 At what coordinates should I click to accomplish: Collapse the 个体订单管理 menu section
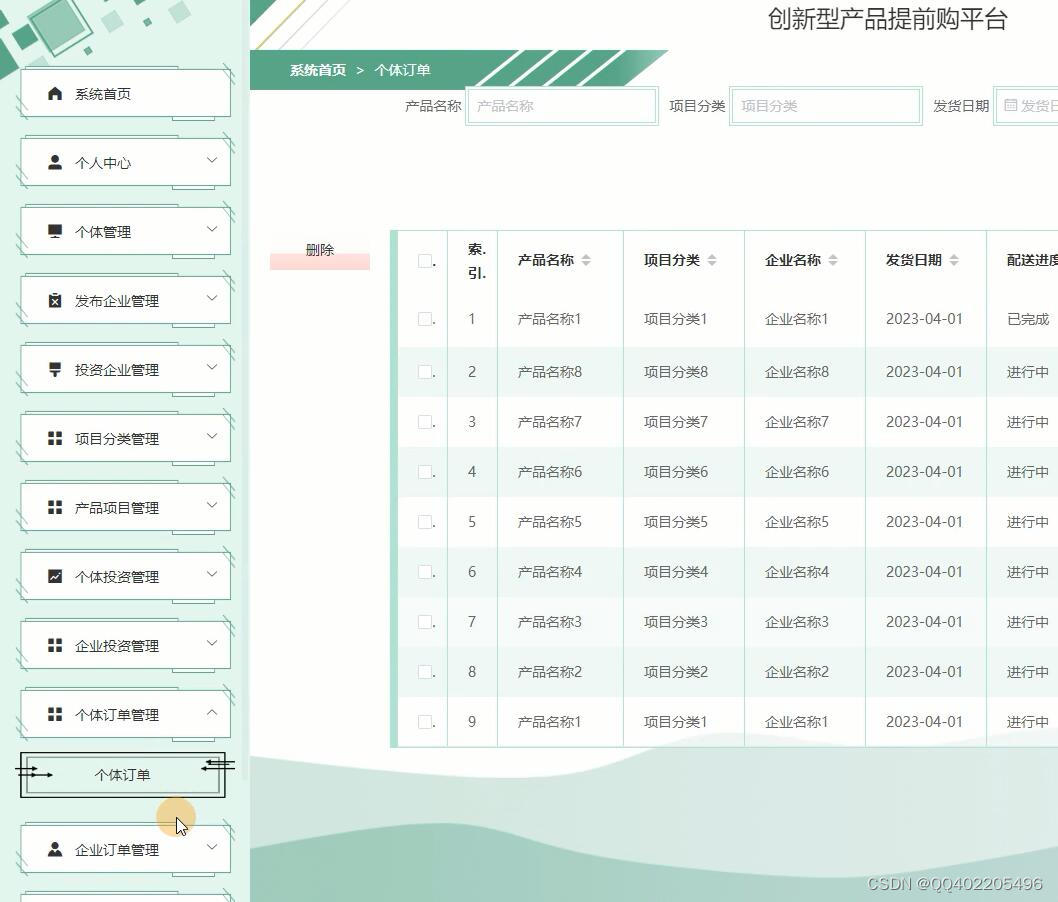[x=120, y=713]
